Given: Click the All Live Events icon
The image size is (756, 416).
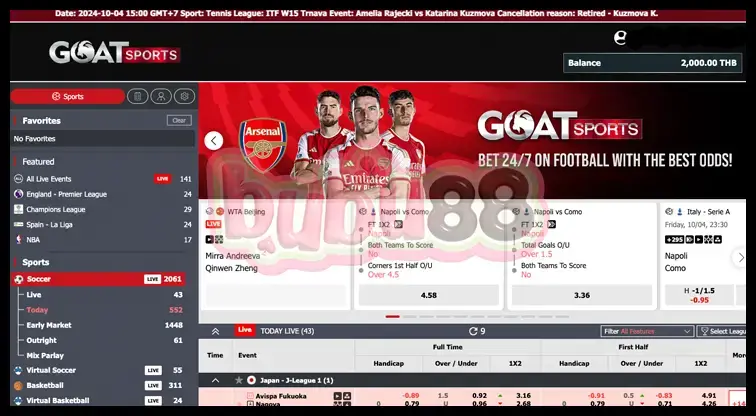Looking at the screenshot, I should coord(18,179).
